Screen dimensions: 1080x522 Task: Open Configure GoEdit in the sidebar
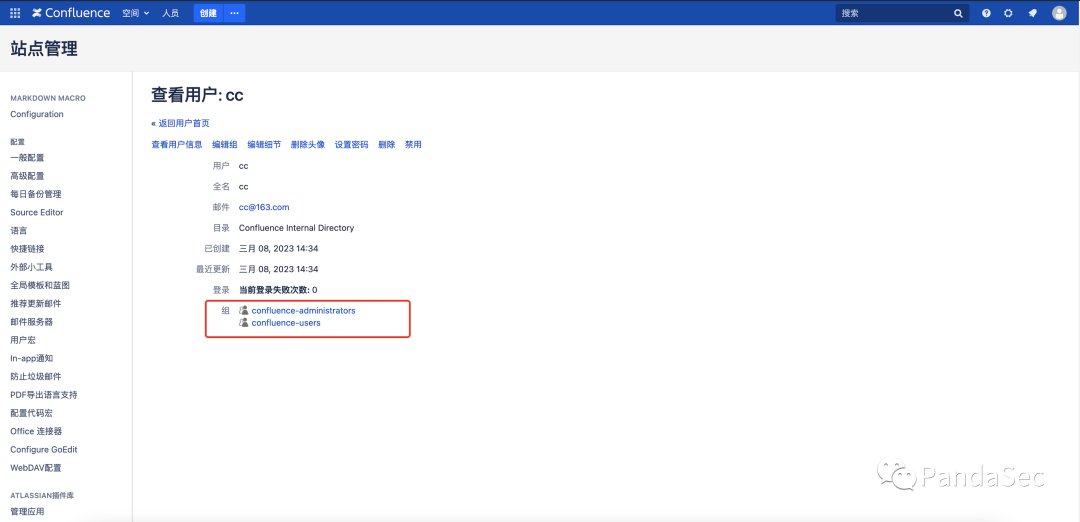[x=44, y=450]
